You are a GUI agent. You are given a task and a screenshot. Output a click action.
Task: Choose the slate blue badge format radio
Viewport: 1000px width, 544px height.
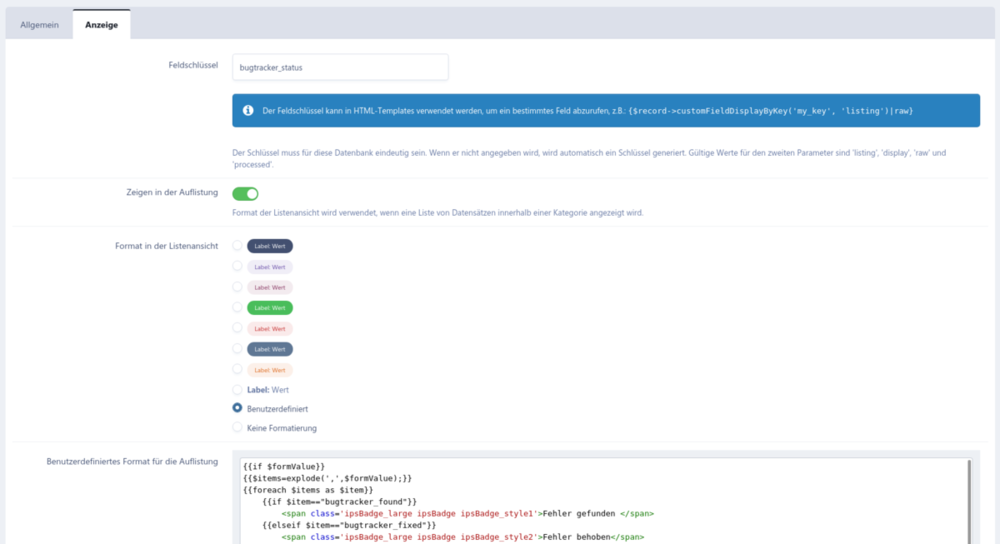(x=237, y=348)
